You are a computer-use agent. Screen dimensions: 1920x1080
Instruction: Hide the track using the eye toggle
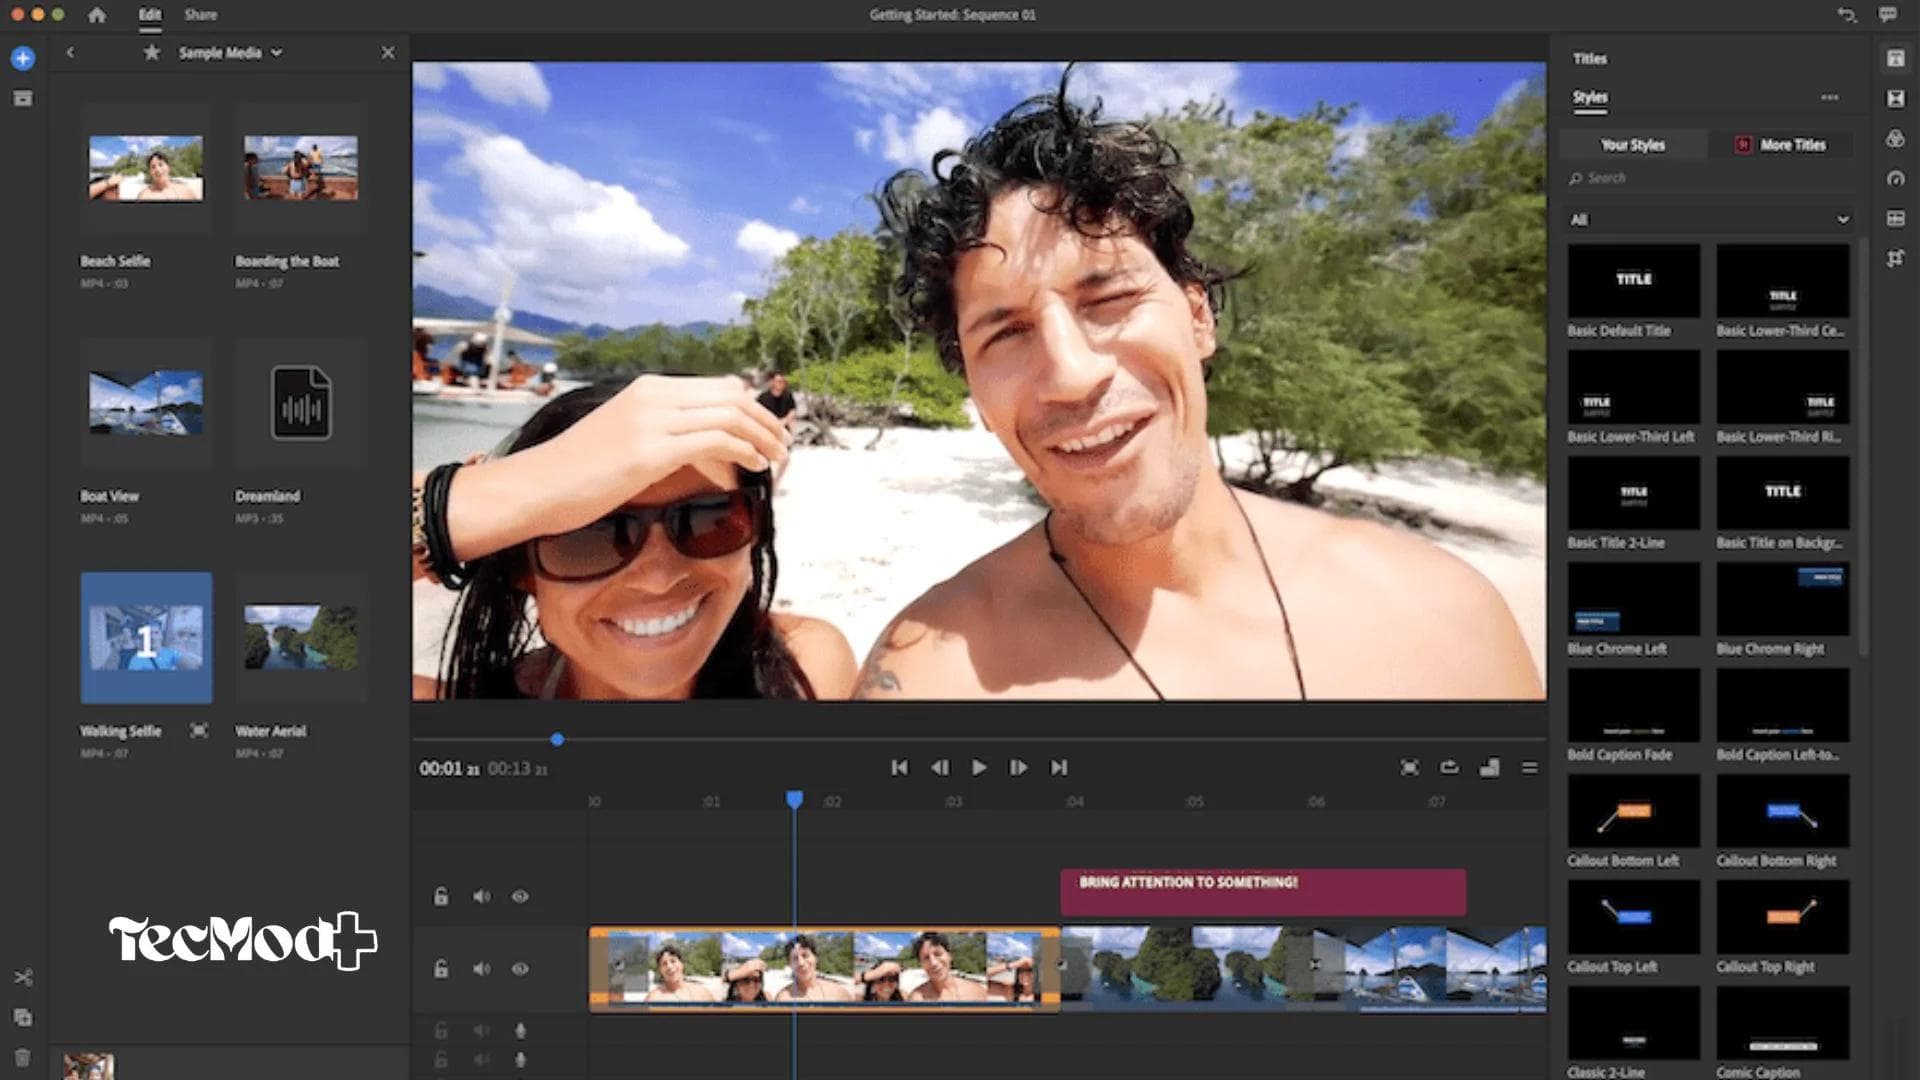coord(519,968)
